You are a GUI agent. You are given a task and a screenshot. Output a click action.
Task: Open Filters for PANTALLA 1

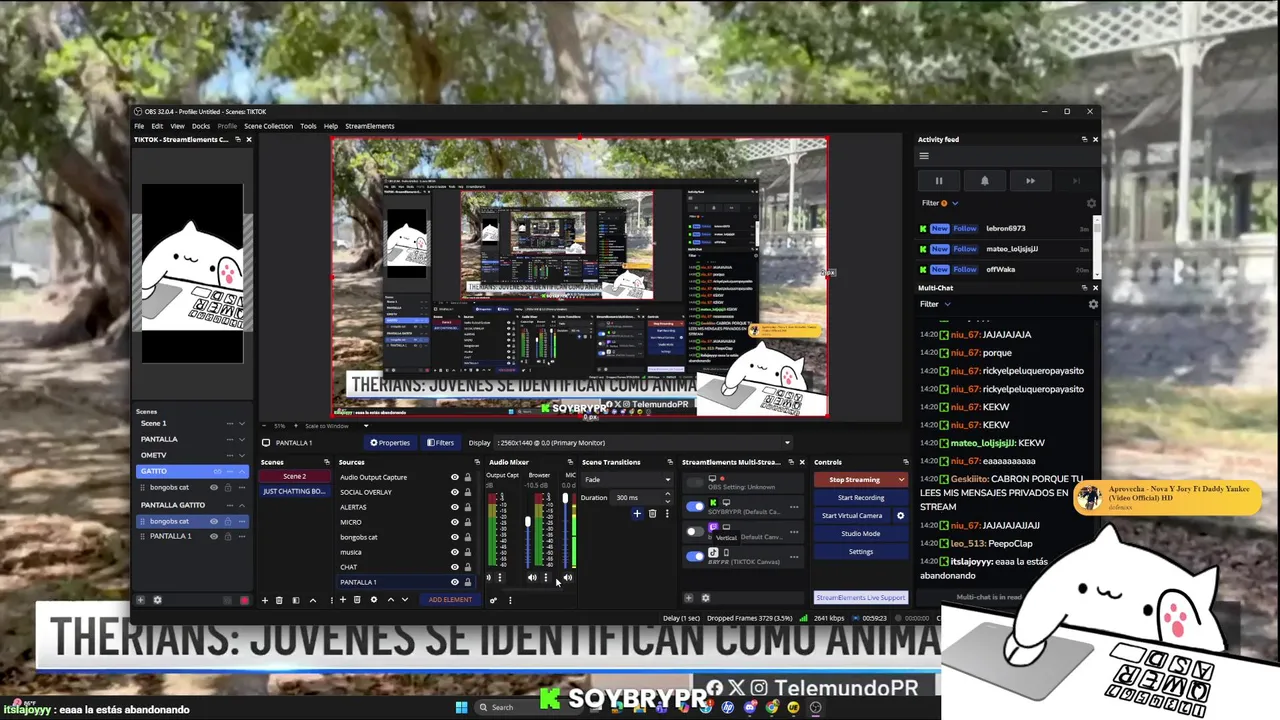tap(440, 443)
